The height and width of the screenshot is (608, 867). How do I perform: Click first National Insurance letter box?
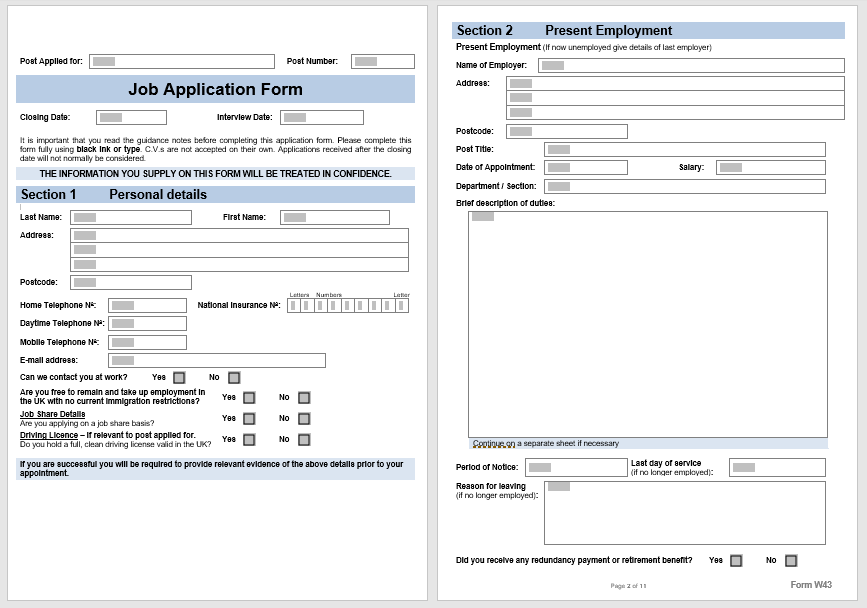[x=294, y=306]
